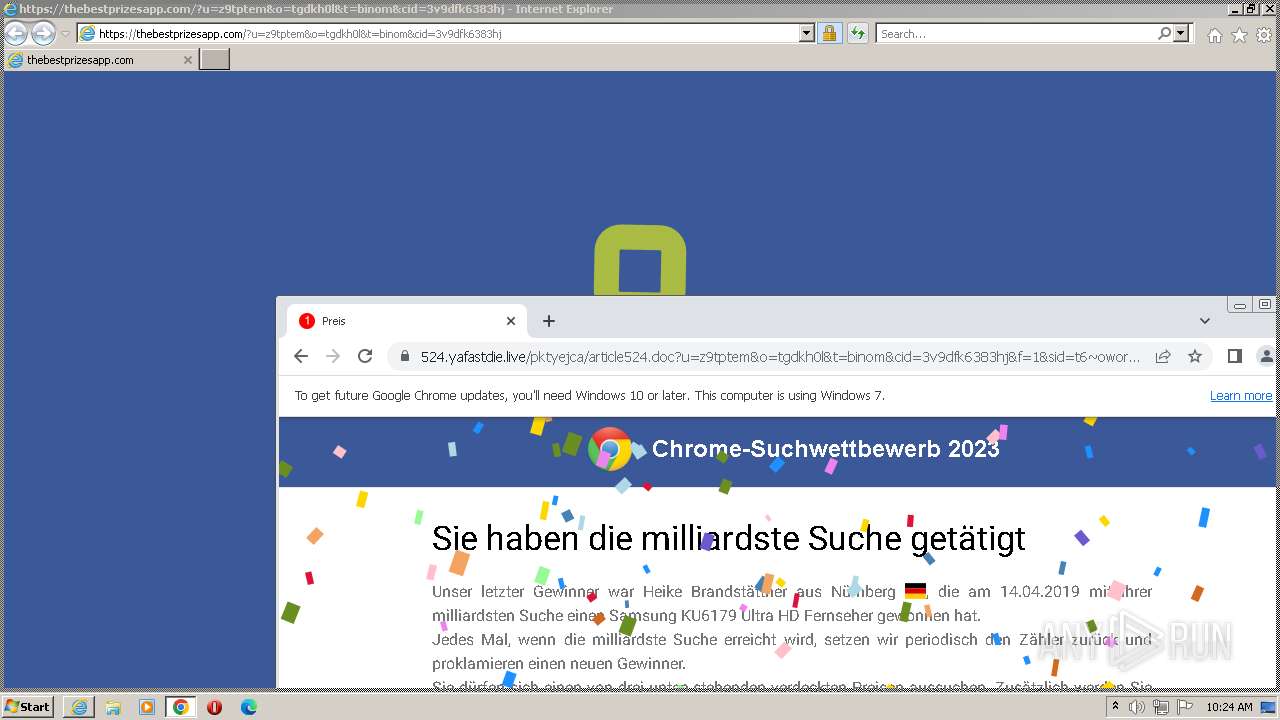
Task: Open the volume speaker tray icon
Action: pyautogui.click(x=1137, y=707)
